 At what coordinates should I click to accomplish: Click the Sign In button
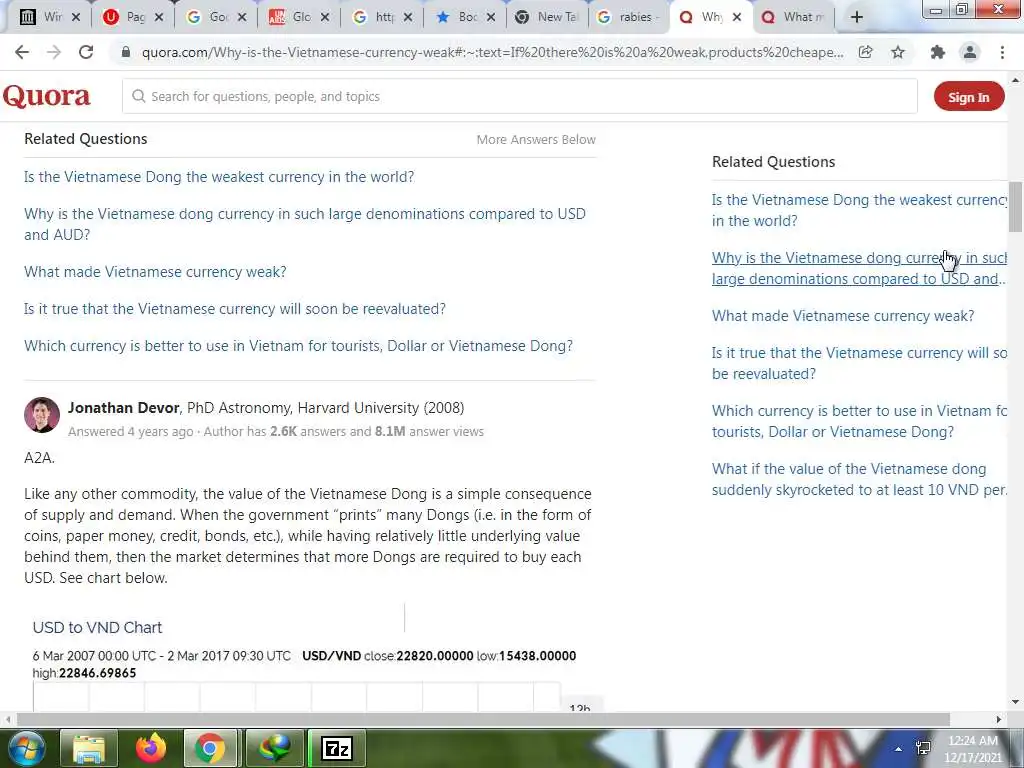pos(969,97)
